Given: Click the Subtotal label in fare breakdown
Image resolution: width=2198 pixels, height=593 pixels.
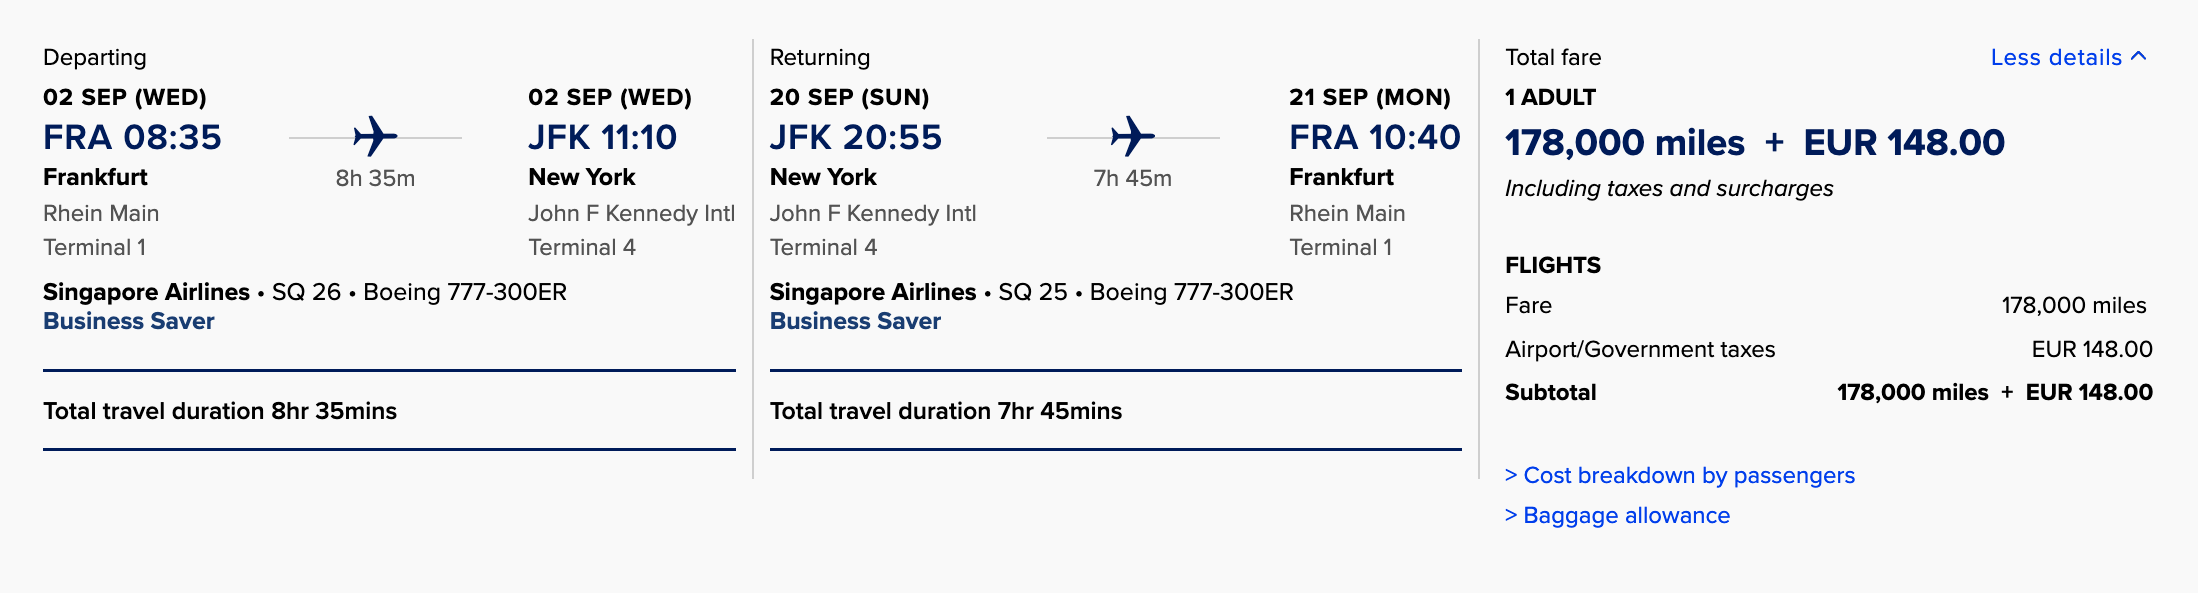Looking at the screenshot, I should (1550, 392).
